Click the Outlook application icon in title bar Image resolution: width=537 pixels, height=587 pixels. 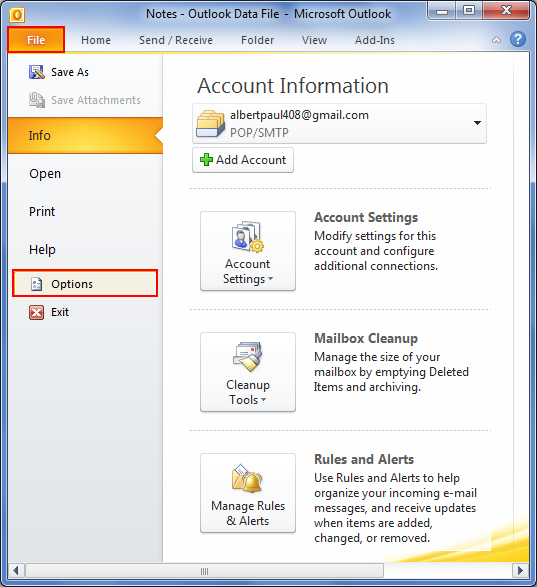(x=17, y=15)
